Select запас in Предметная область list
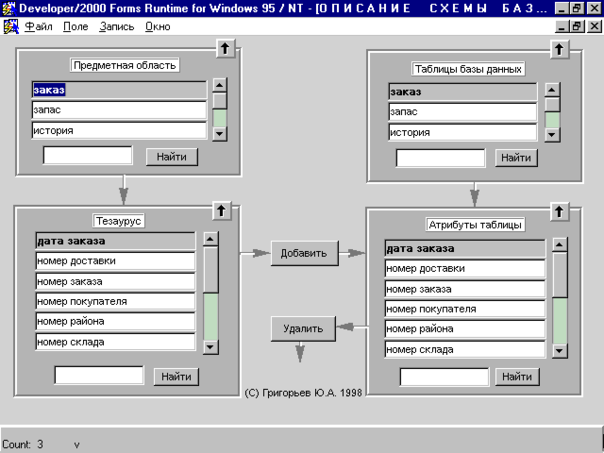The width and height of the screenshot is (604, 453). click(x=119, y=110)
